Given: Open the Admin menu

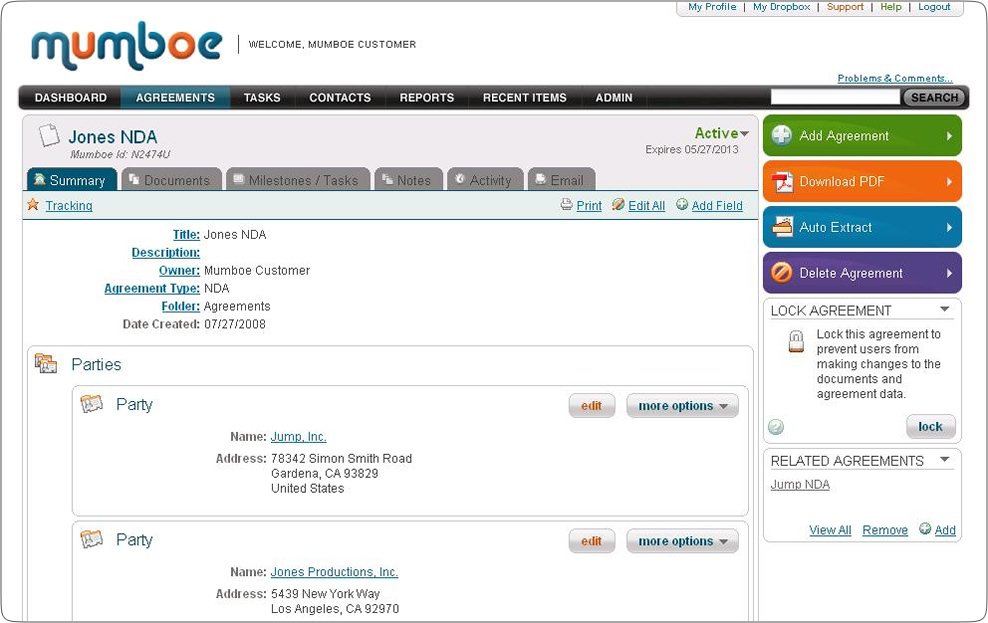Looking at the screenshot, I should [614, 98].
